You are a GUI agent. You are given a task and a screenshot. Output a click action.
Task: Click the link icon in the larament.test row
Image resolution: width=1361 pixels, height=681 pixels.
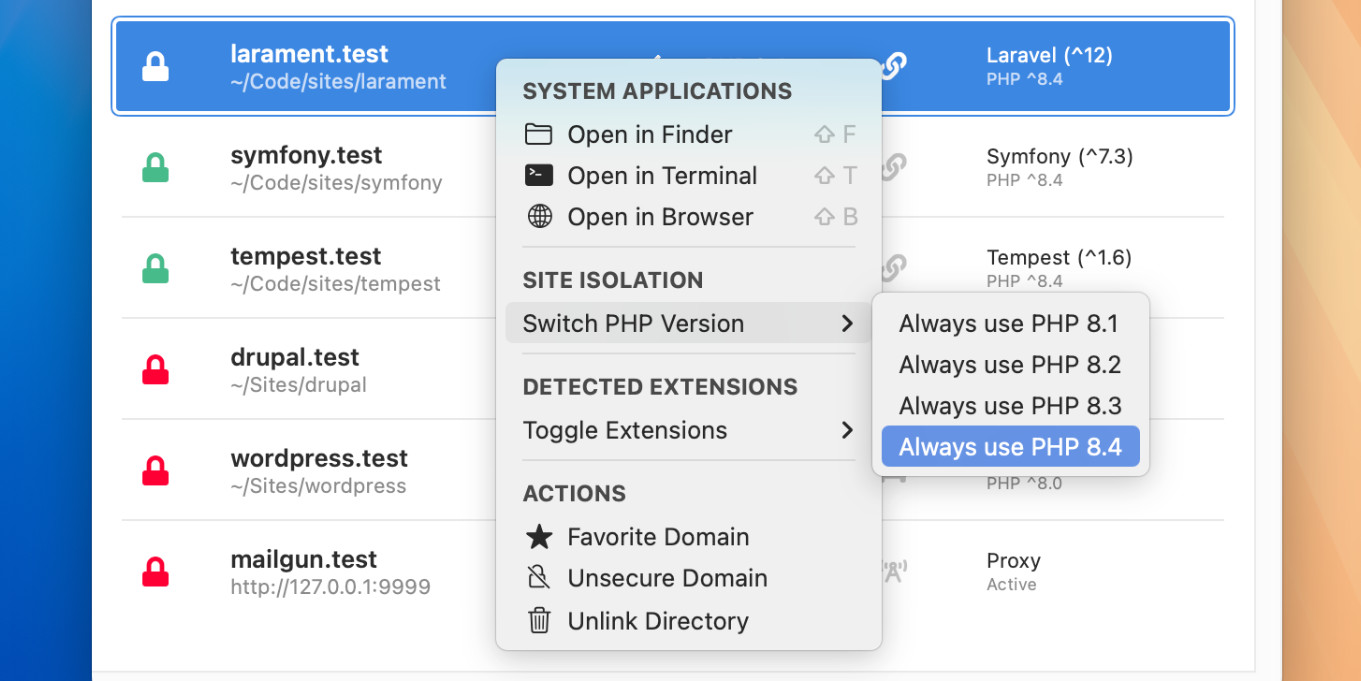click(893, 66)
